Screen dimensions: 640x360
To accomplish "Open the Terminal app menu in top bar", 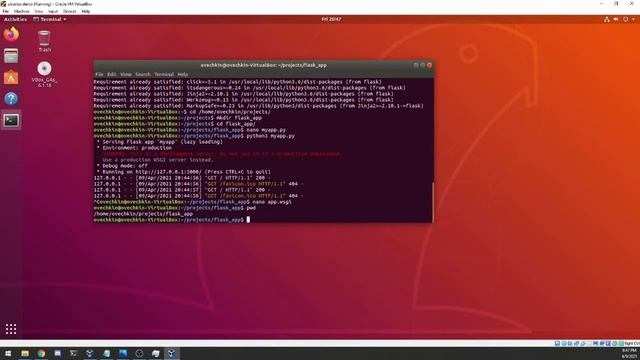I will (50, 19).
